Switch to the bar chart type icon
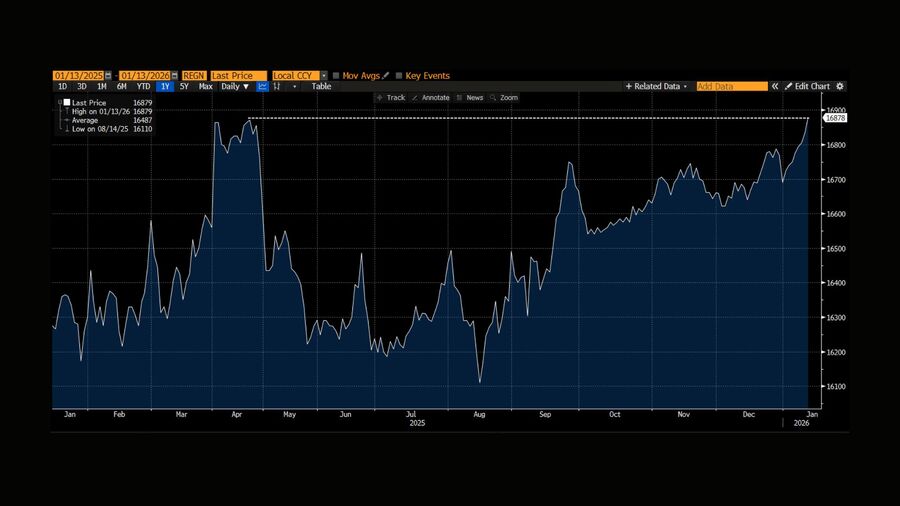 click(278, 87)
